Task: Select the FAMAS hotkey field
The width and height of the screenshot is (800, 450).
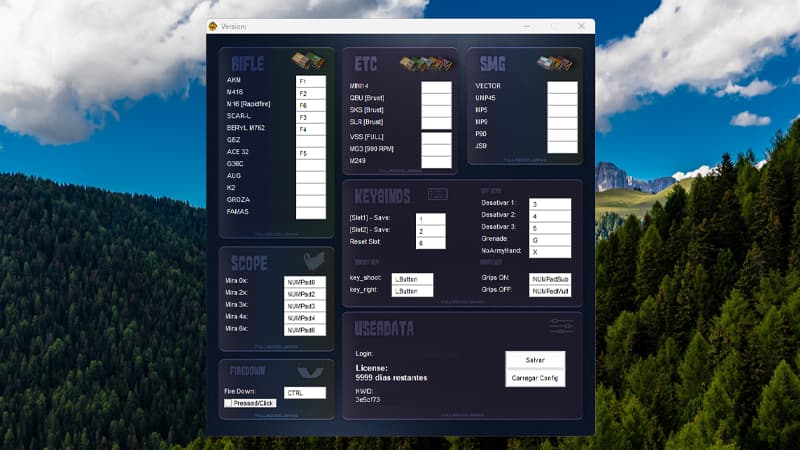Action: pos(311,213)
